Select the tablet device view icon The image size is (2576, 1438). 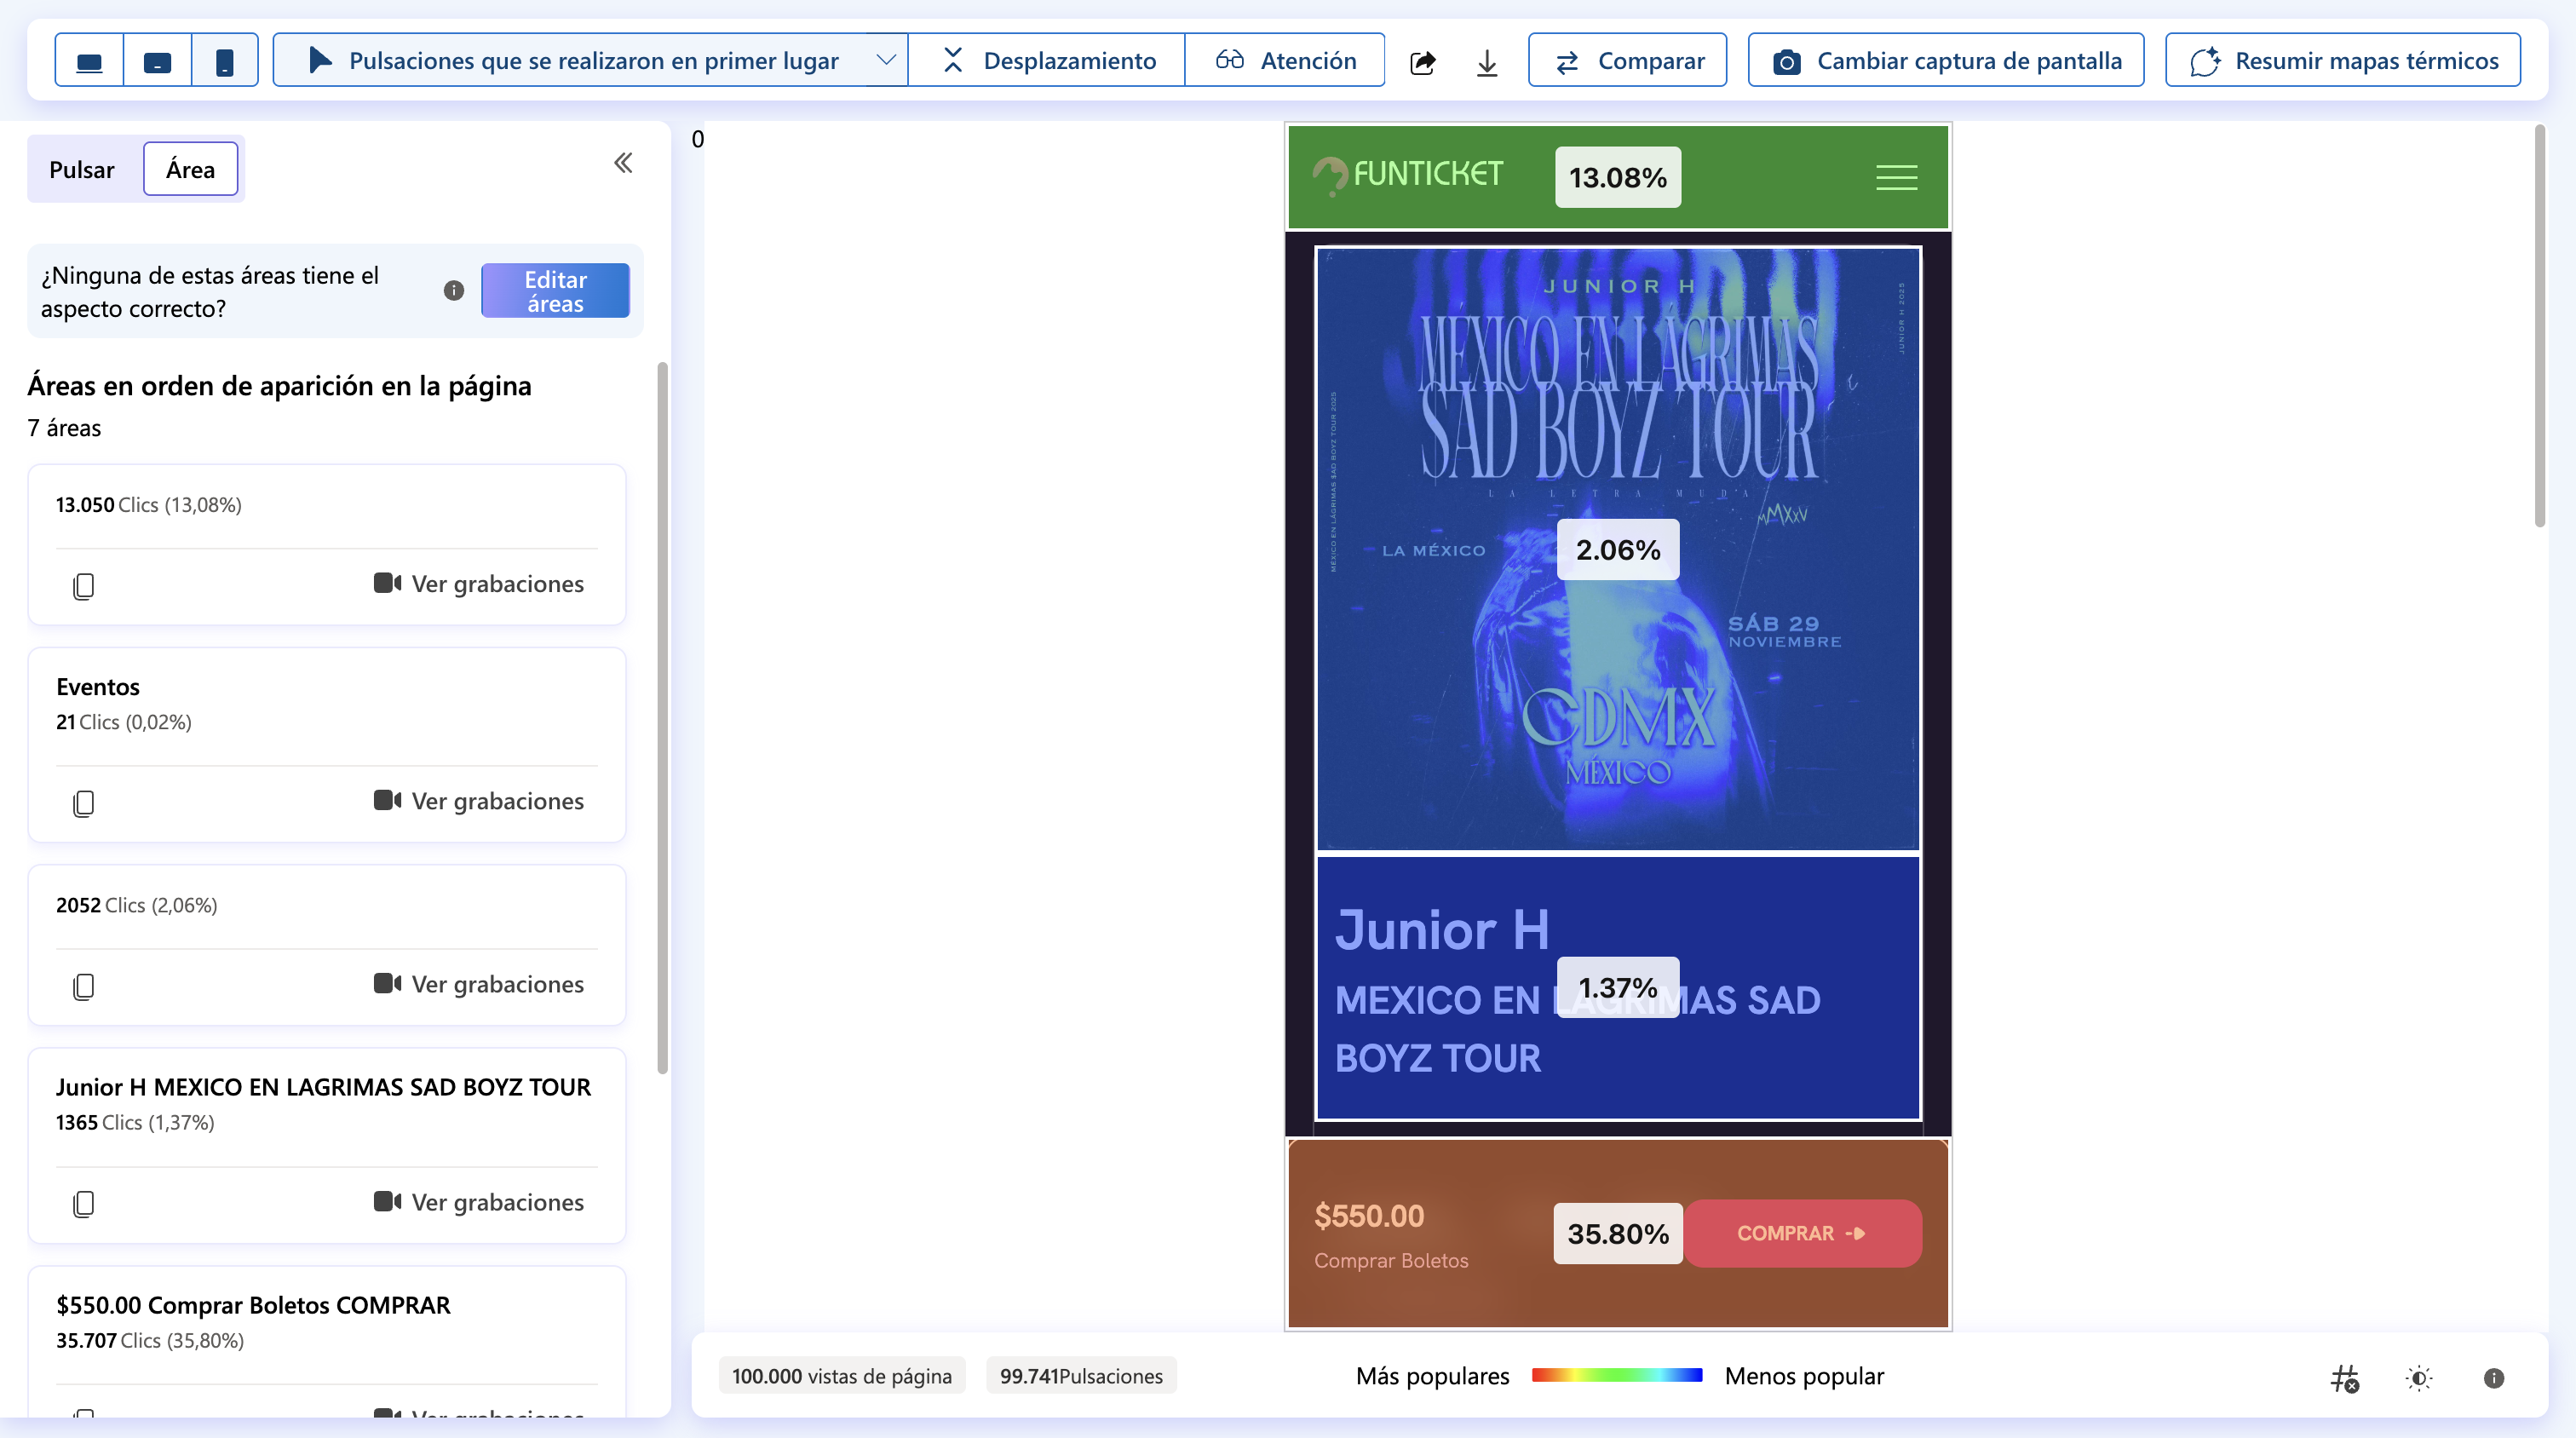click(157, 60)
